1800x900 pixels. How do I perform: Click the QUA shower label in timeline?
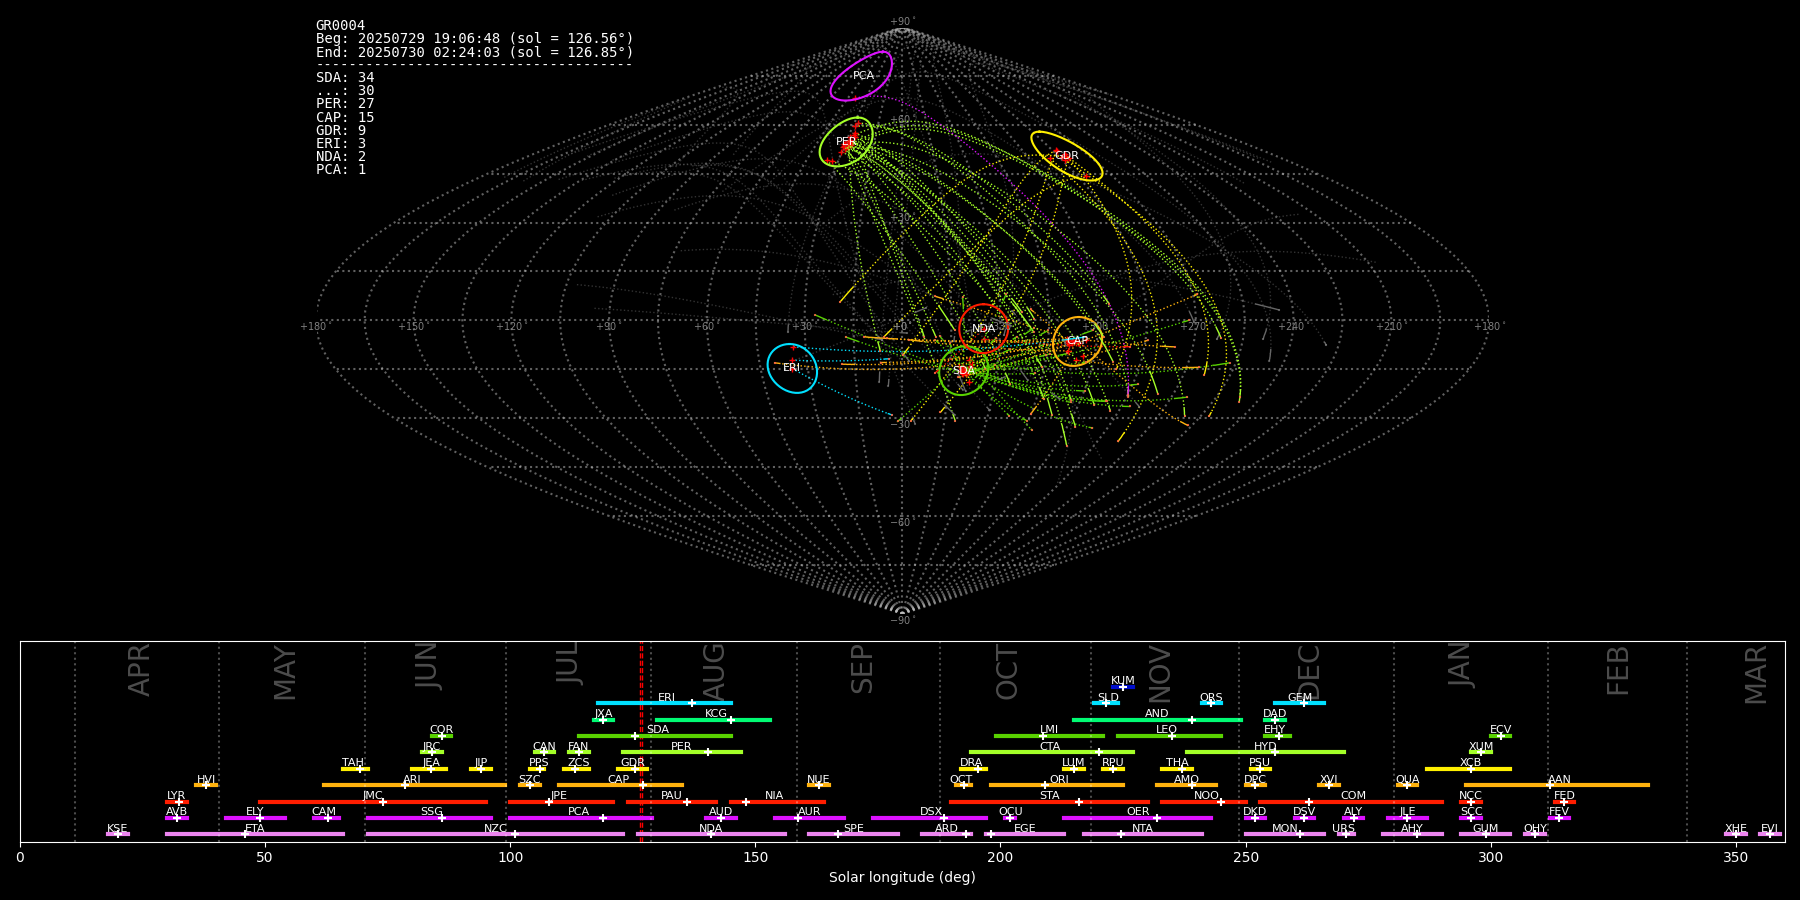pyautogui.click(x=1407, y=780)
